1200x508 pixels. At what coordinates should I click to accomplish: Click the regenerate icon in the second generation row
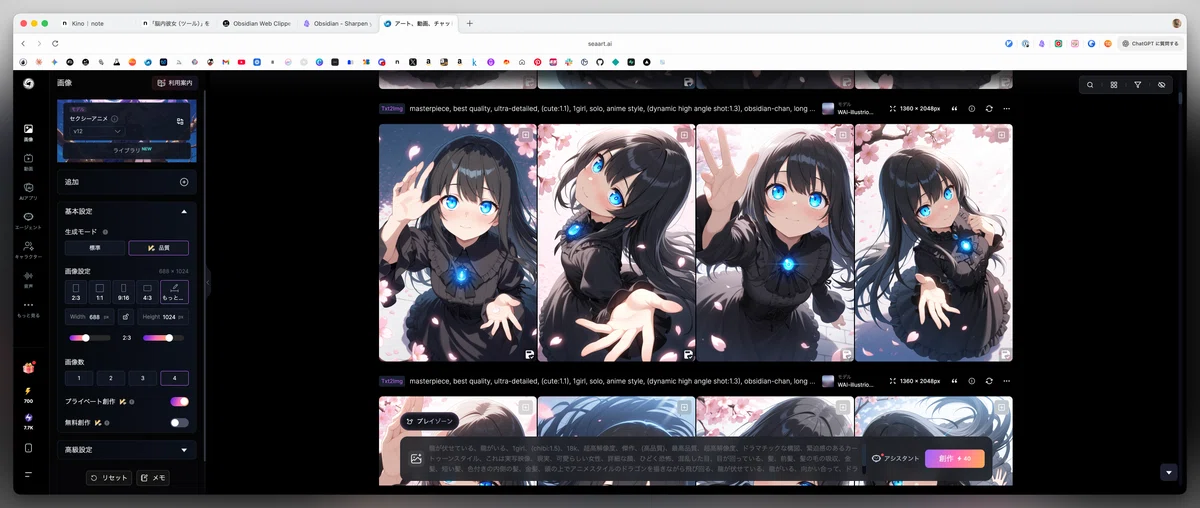pos(989,381)
